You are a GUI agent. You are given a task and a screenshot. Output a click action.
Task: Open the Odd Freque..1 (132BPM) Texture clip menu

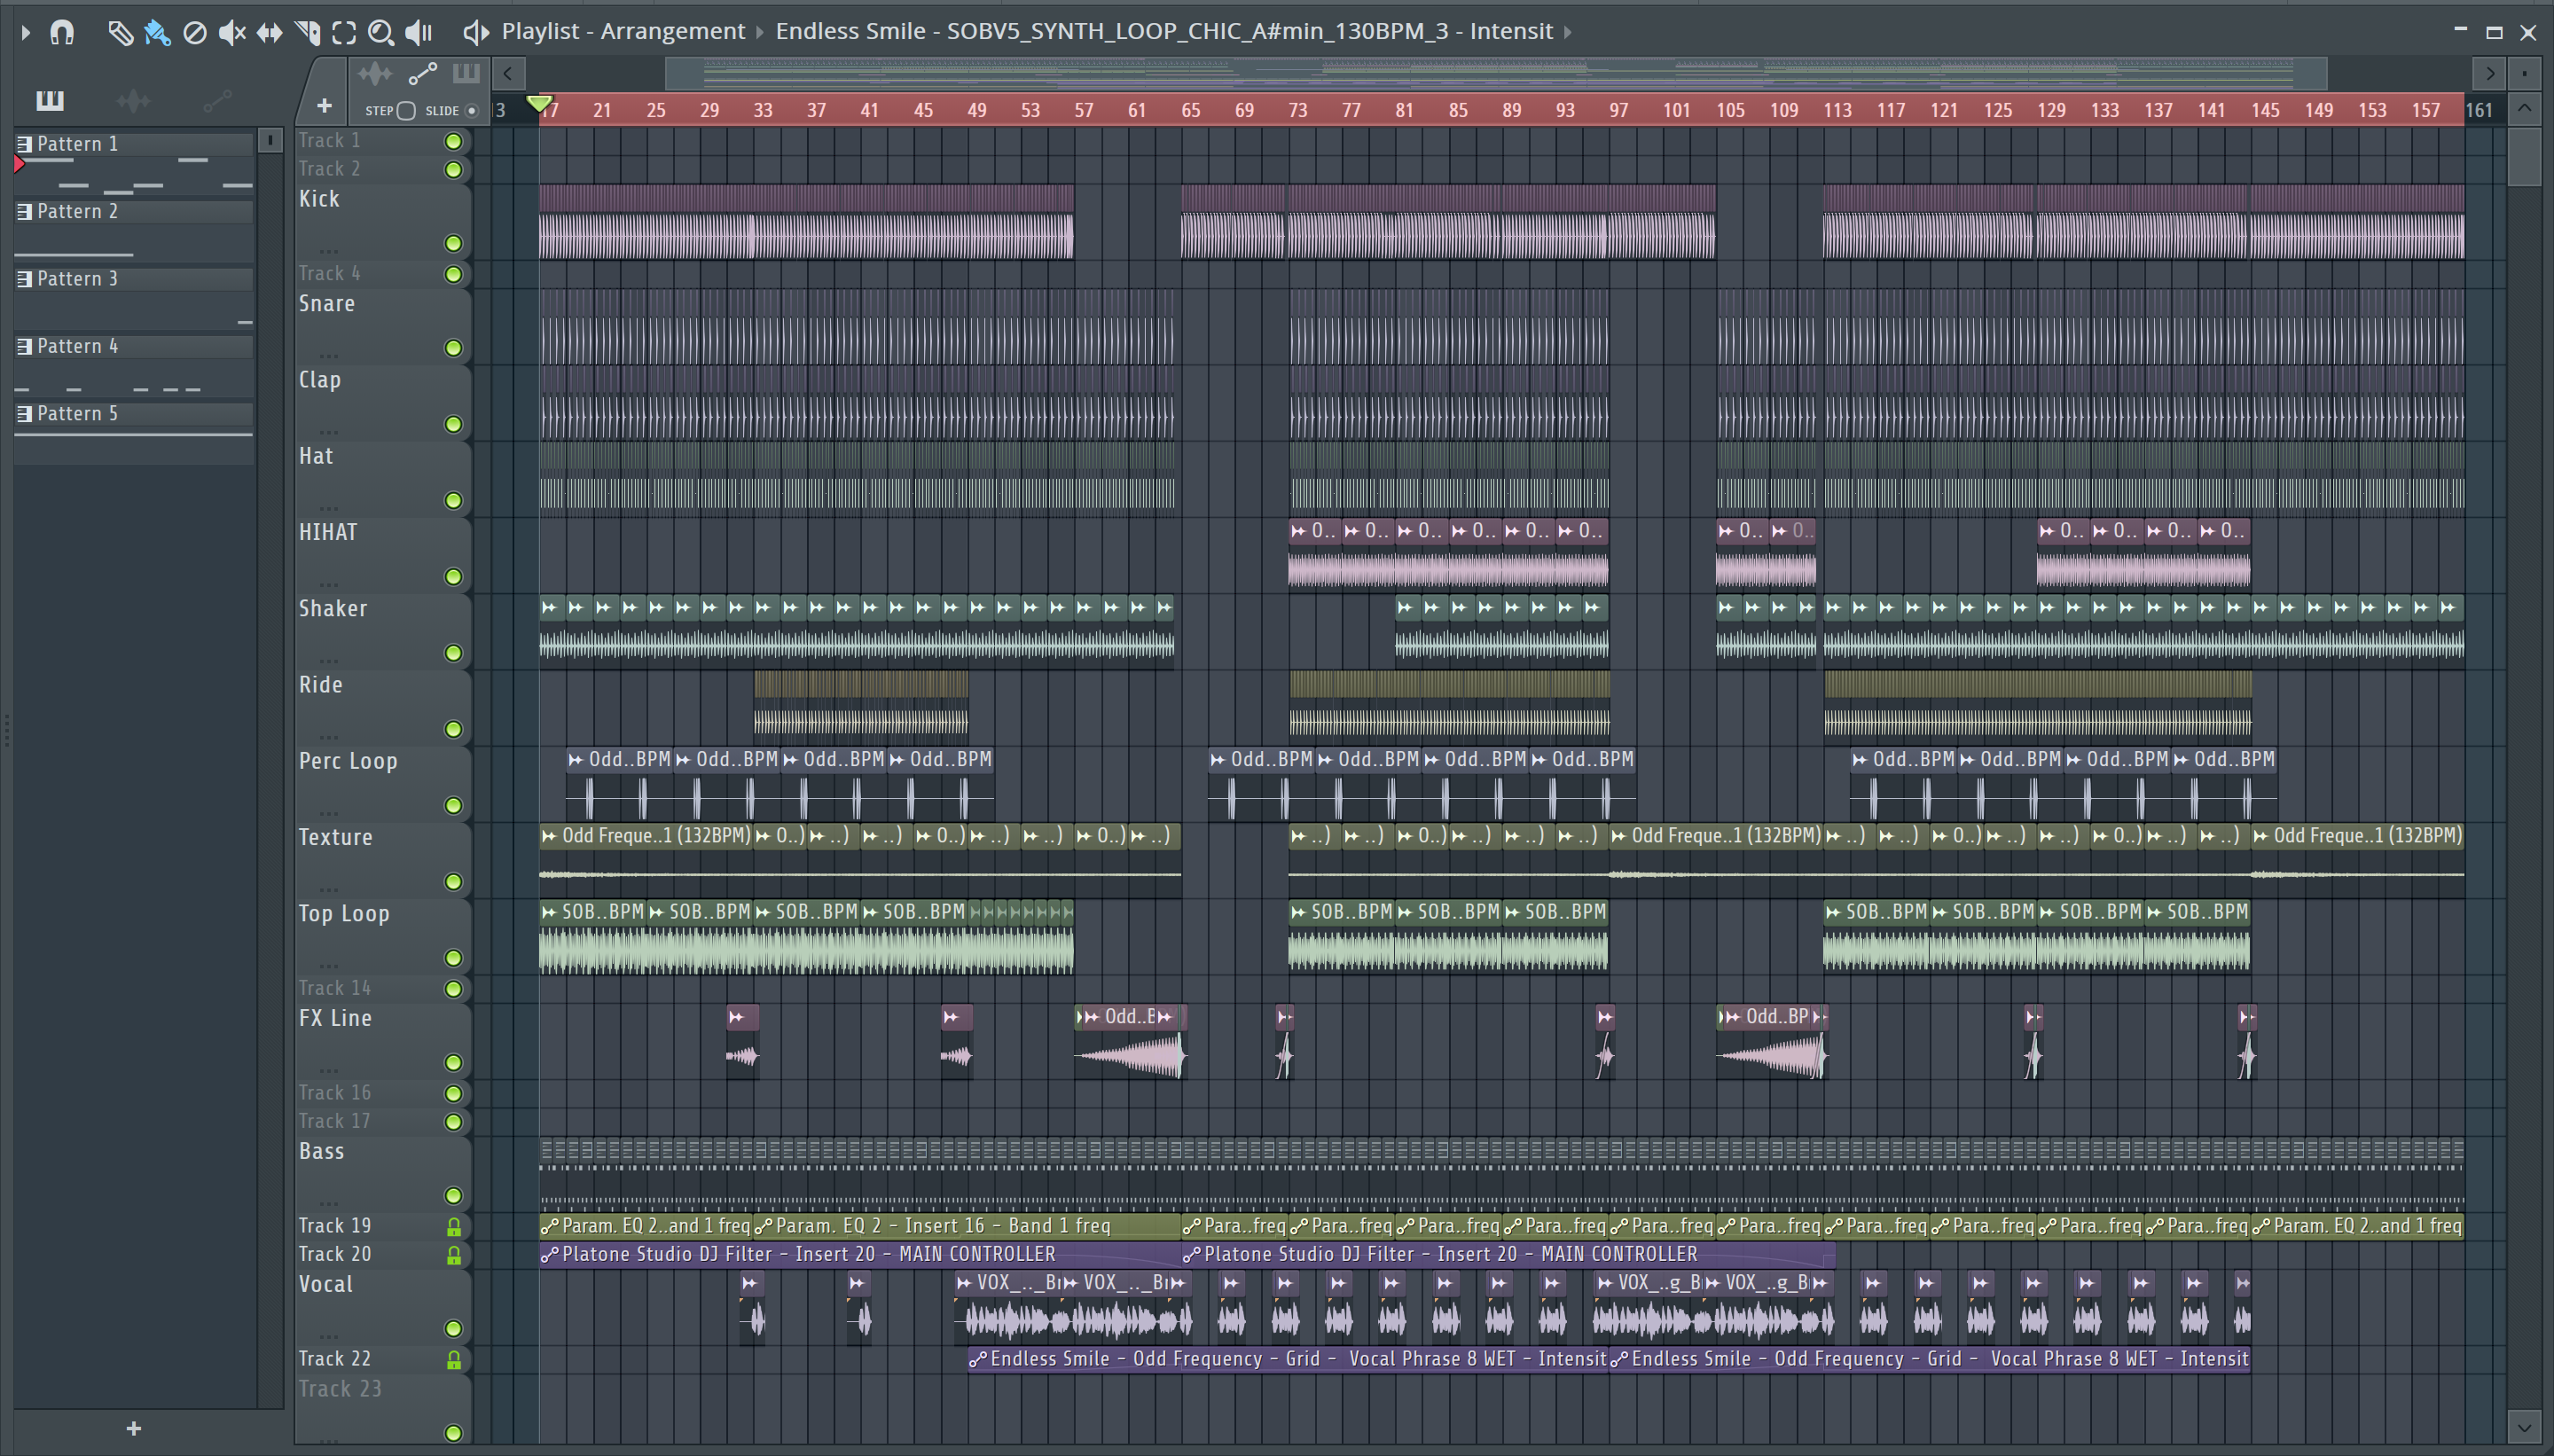tap(549, 836)
